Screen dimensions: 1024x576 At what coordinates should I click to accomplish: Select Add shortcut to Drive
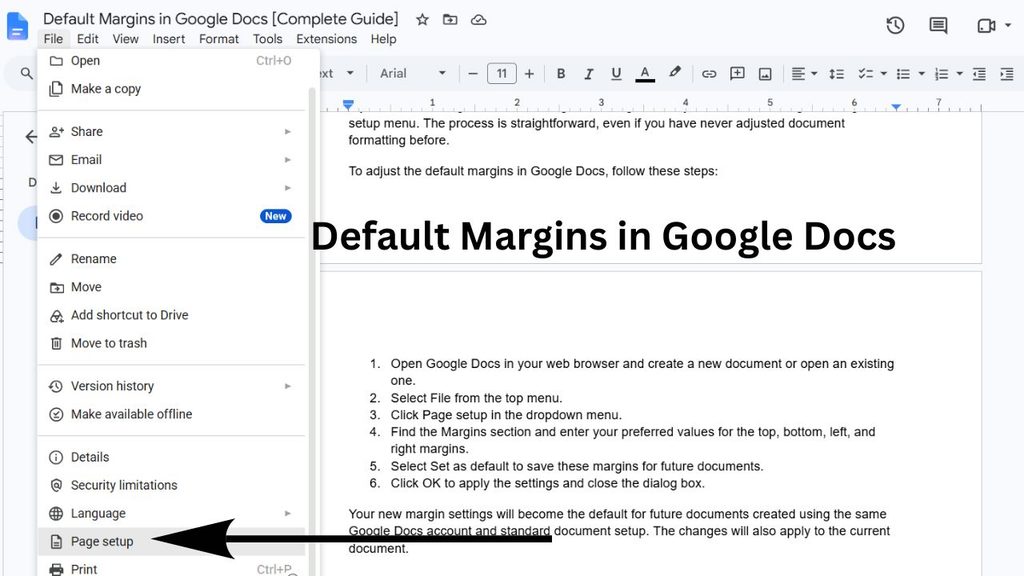171,315
